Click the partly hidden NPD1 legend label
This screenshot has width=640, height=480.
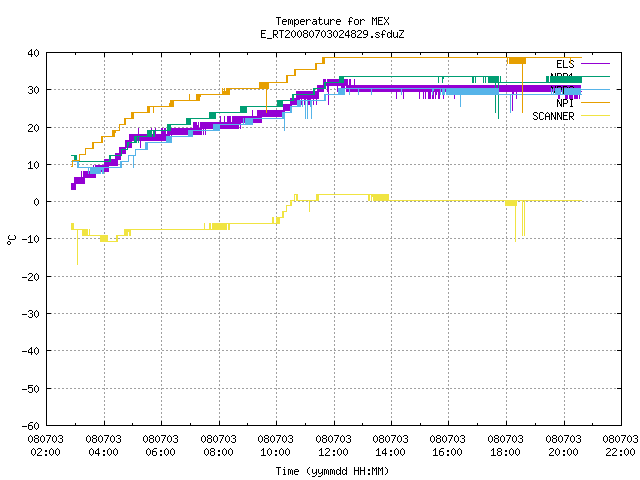[562, 77]
